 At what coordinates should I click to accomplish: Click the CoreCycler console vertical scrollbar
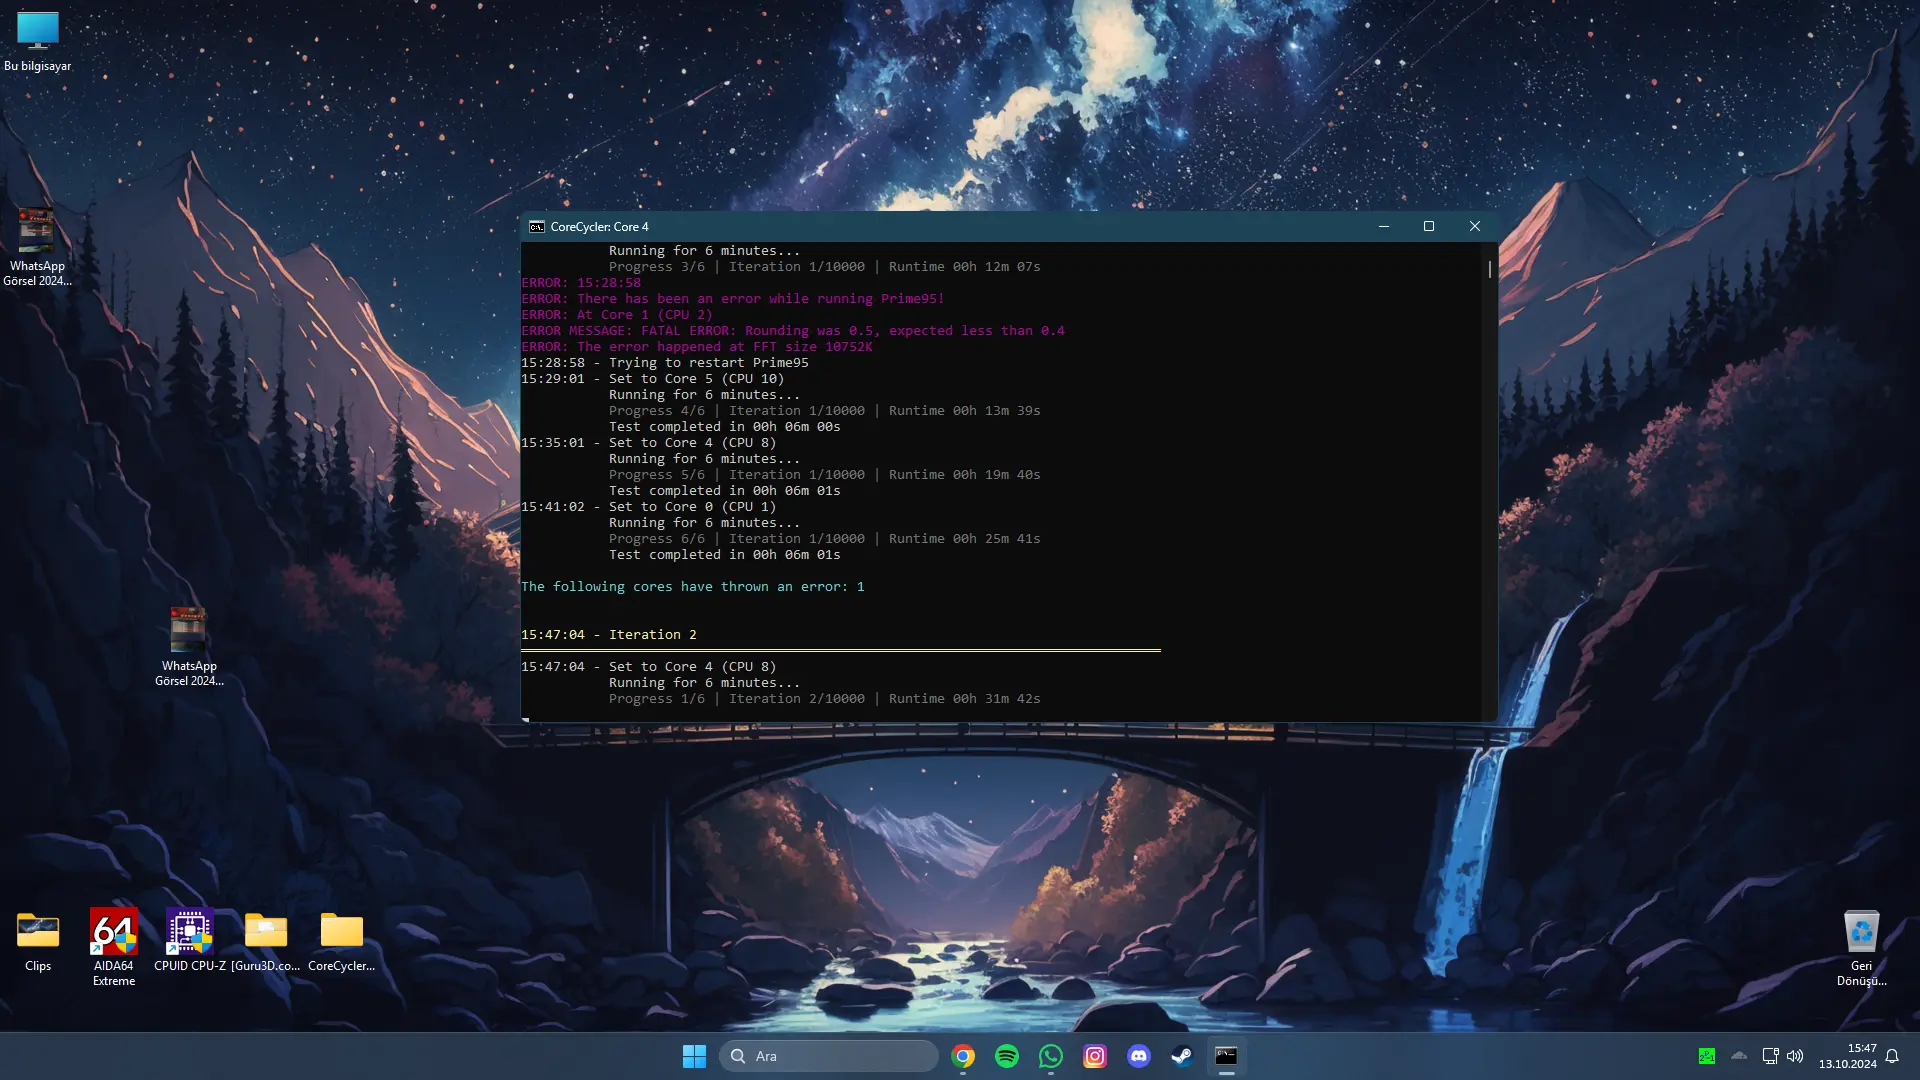[1489, 480]
